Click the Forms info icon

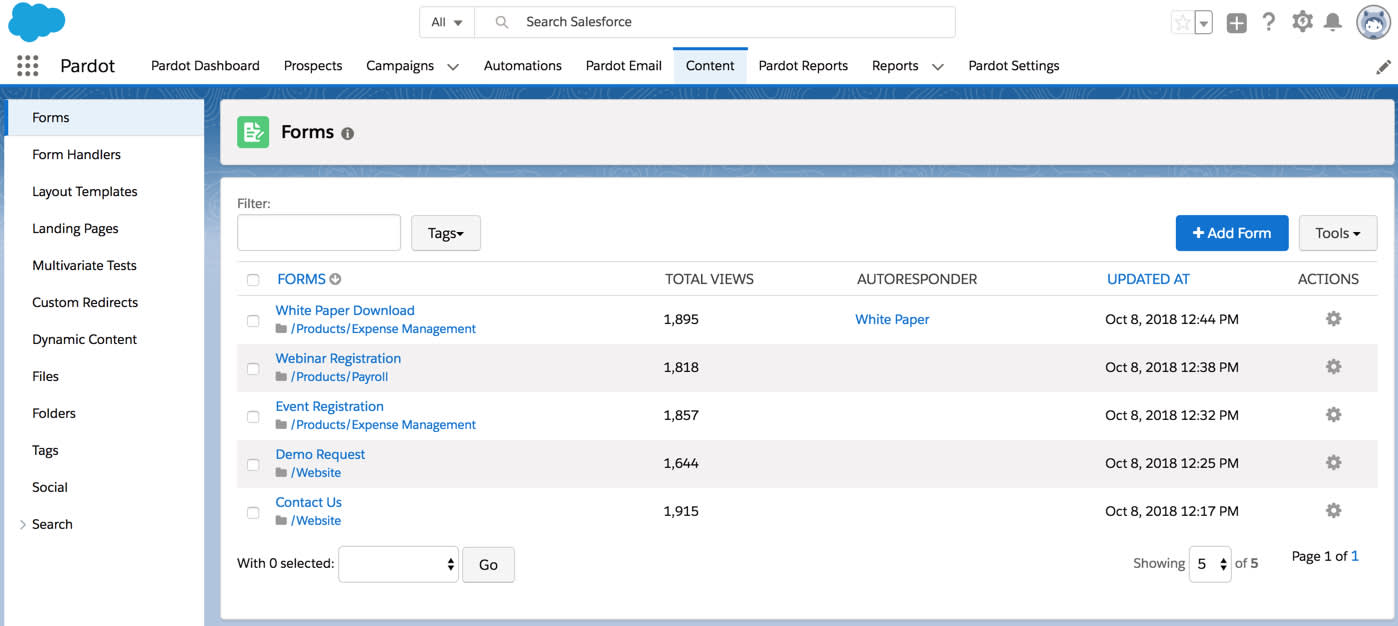click(x=347, y=133)
